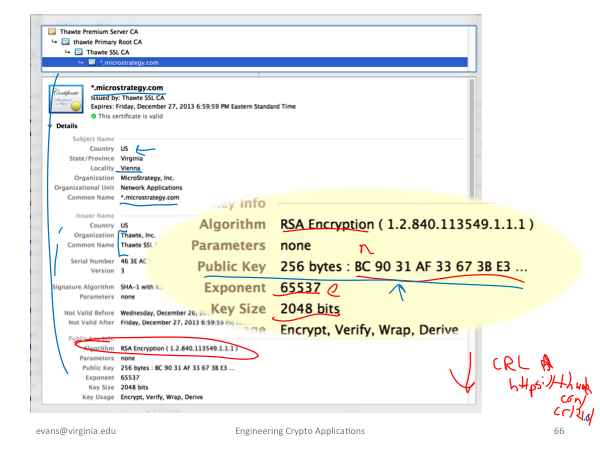Click 'This certificate is valid' text
Image resolution: width=600 pixels, height=450 pixels.
tap(130, 116)
